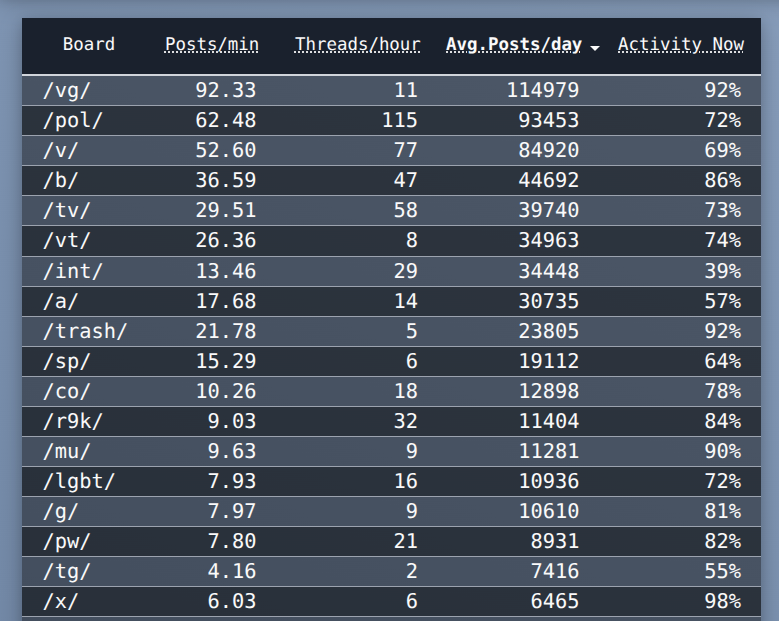Image resolution: width=779 pixels, height=621 pixels.
Task: Select the /trash/ board name
Action: 85,331
